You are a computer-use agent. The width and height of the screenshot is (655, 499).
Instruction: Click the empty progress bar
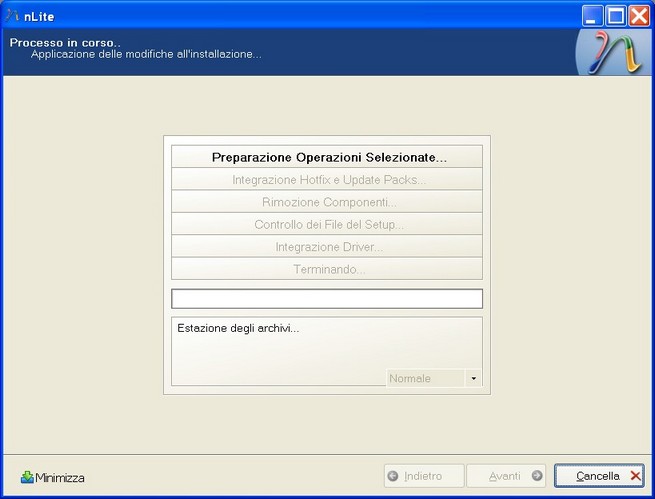(327, 298)
